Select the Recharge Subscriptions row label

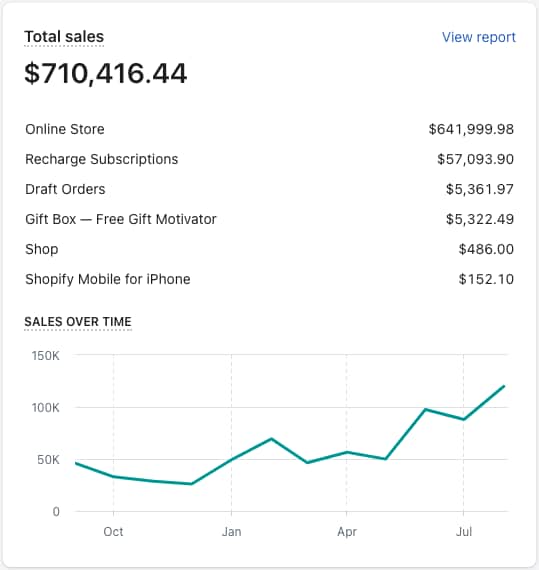click(x=101, y=159)
